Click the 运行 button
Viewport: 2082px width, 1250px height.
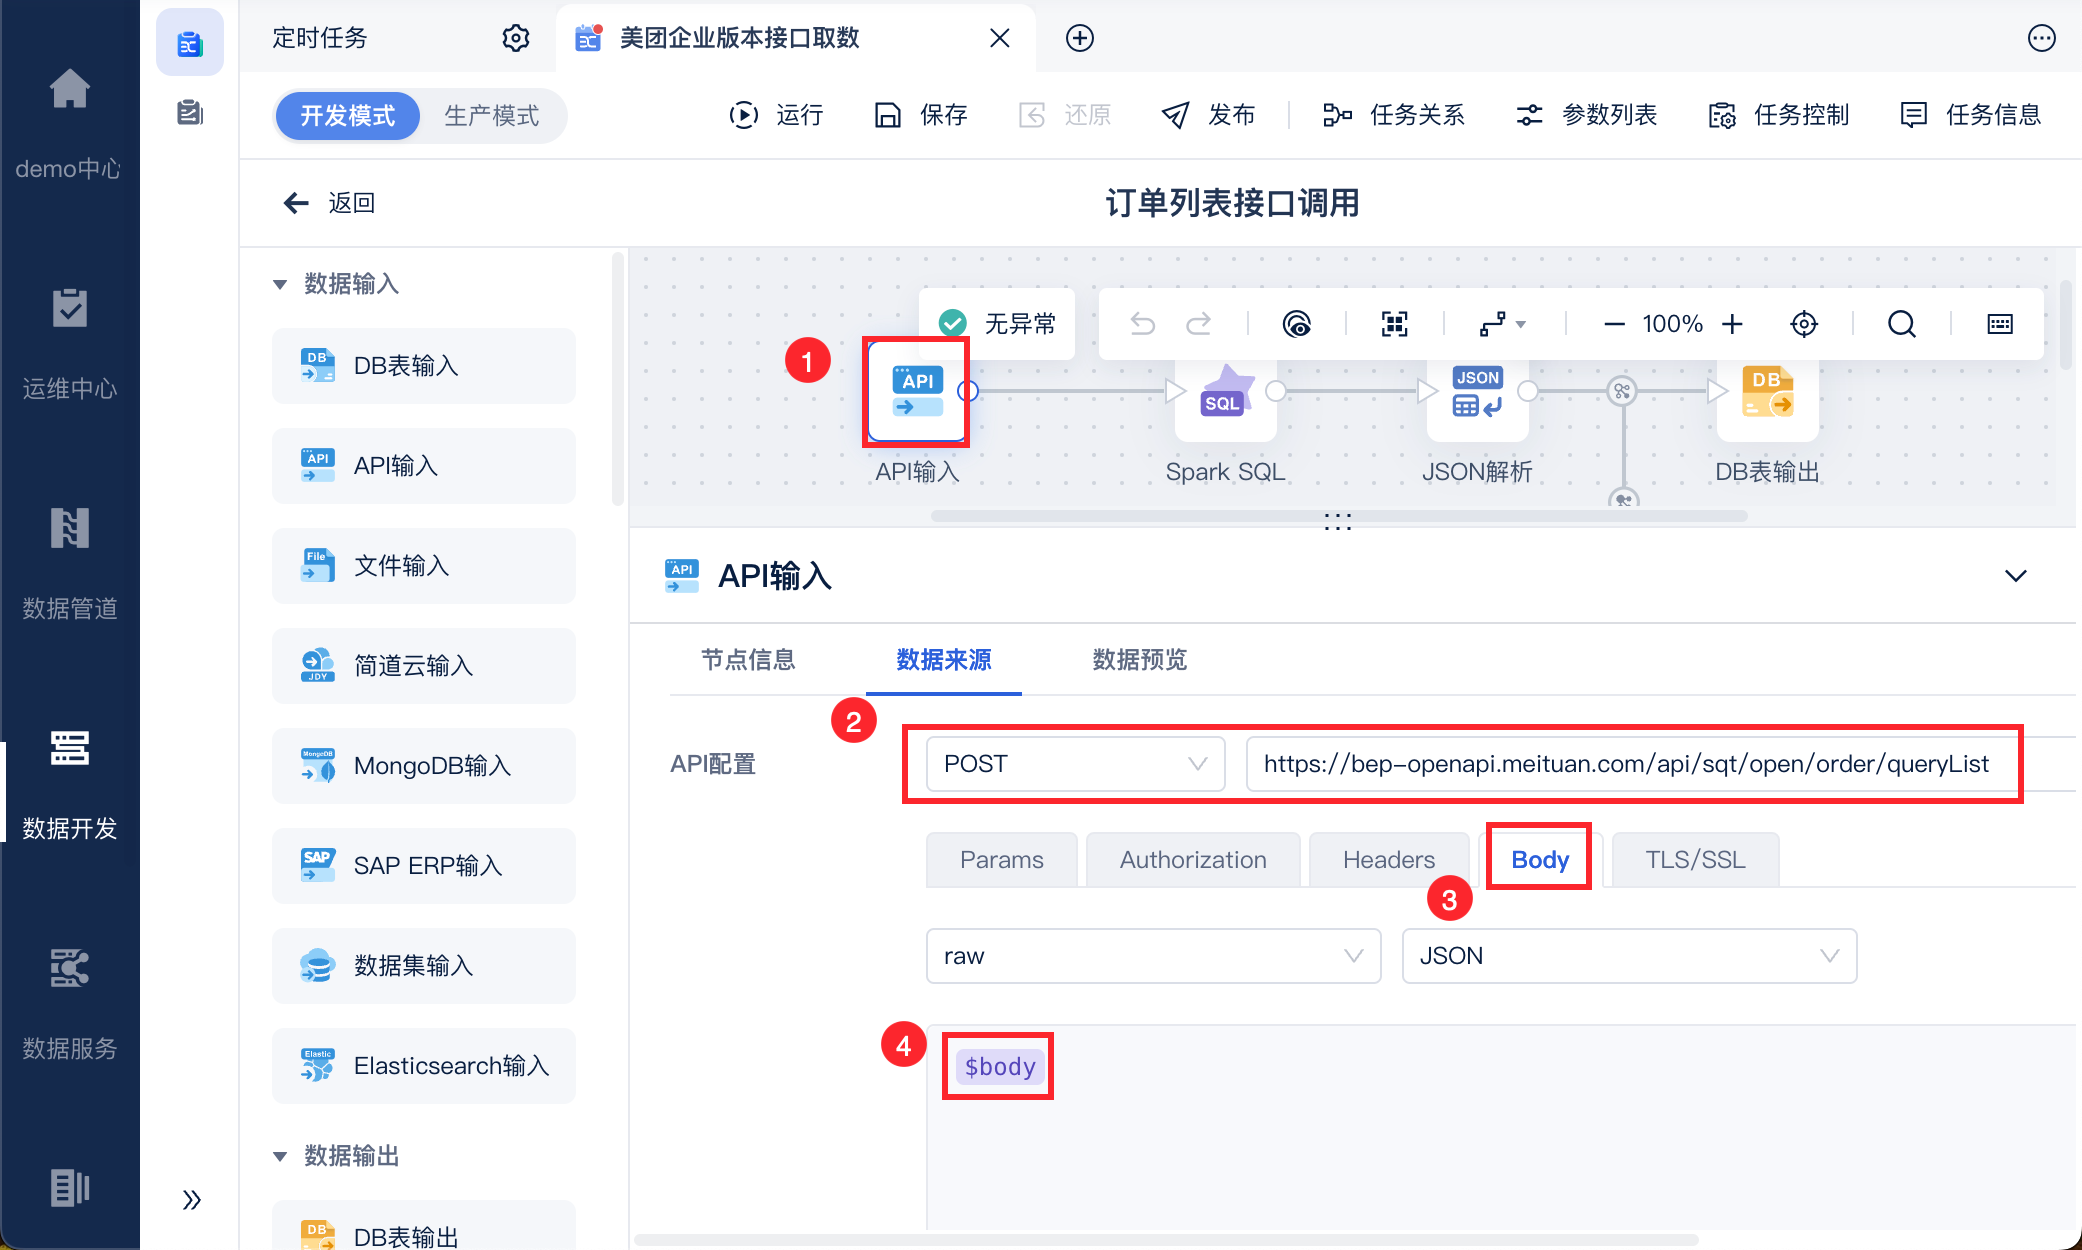coord(776,116)
